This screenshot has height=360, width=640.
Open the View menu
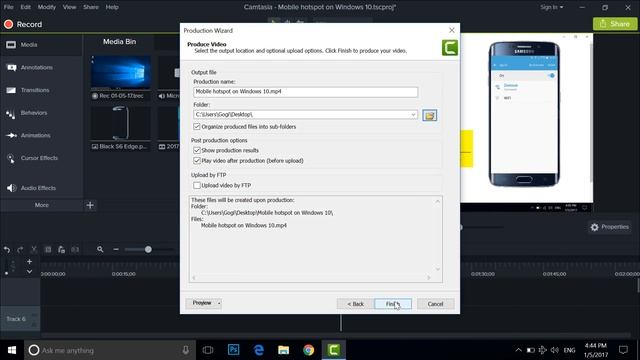(69, 7)
